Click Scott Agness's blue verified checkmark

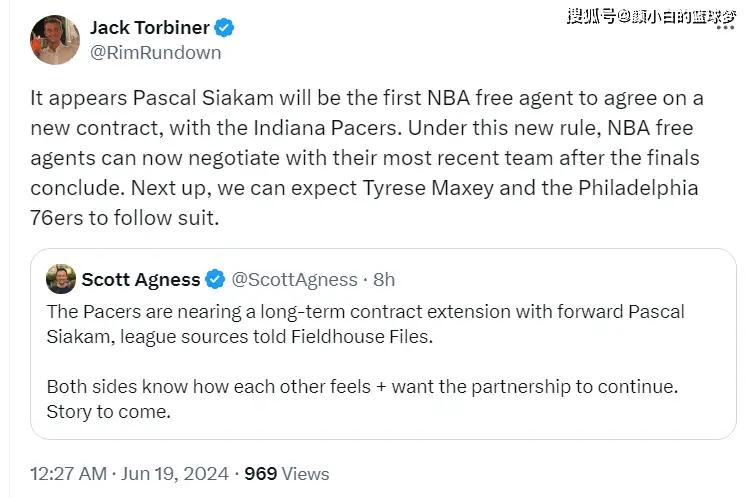click(x=215, y=279)
